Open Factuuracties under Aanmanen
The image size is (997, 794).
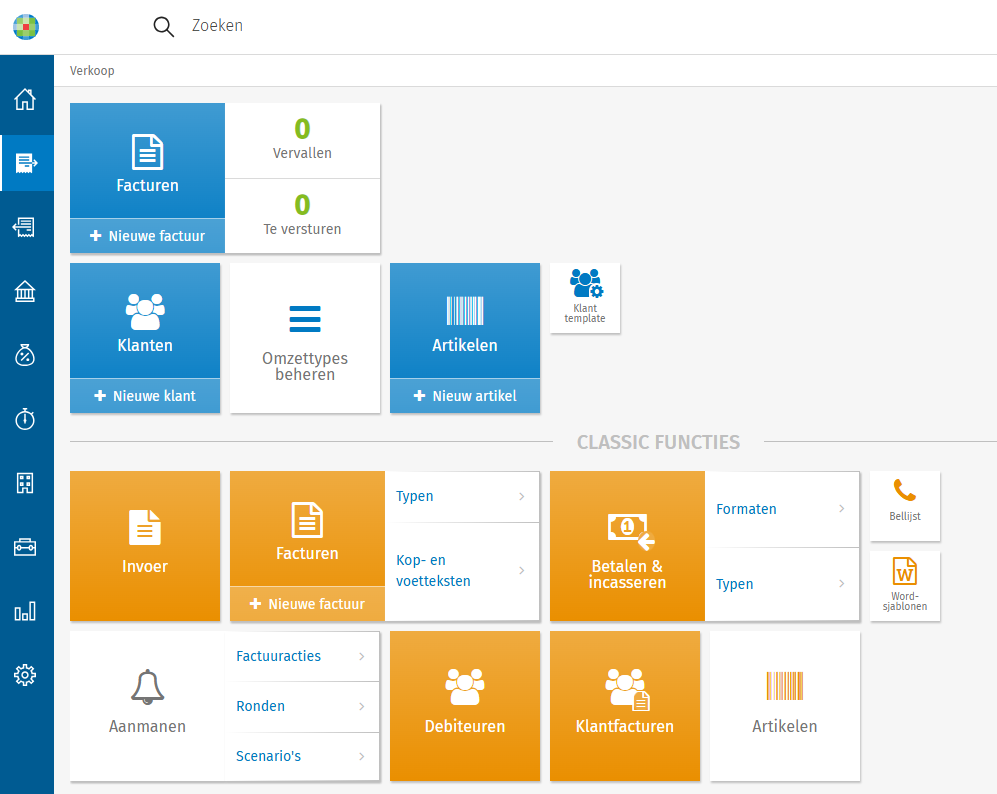tap(302, 656)
